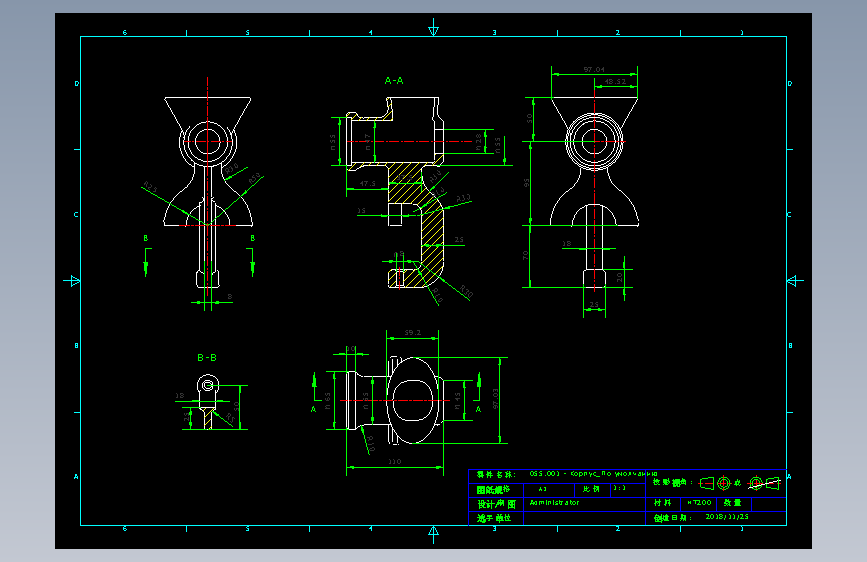Click the Administrator designer name cell
The width and height of the screenshot is (867, 562).
[584, 504]
